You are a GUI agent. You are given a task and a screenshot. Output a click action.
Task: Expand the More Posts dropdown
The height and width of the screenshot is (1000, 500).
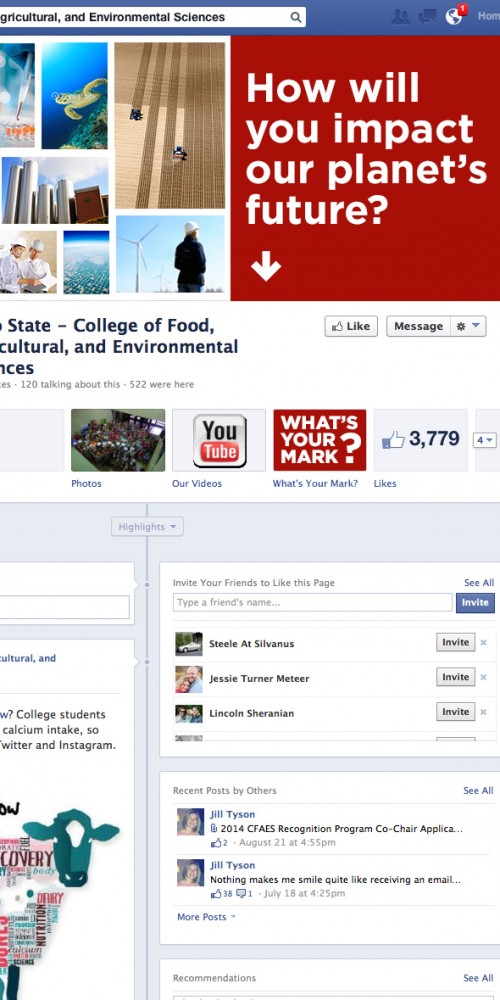[x=207, y=916]
